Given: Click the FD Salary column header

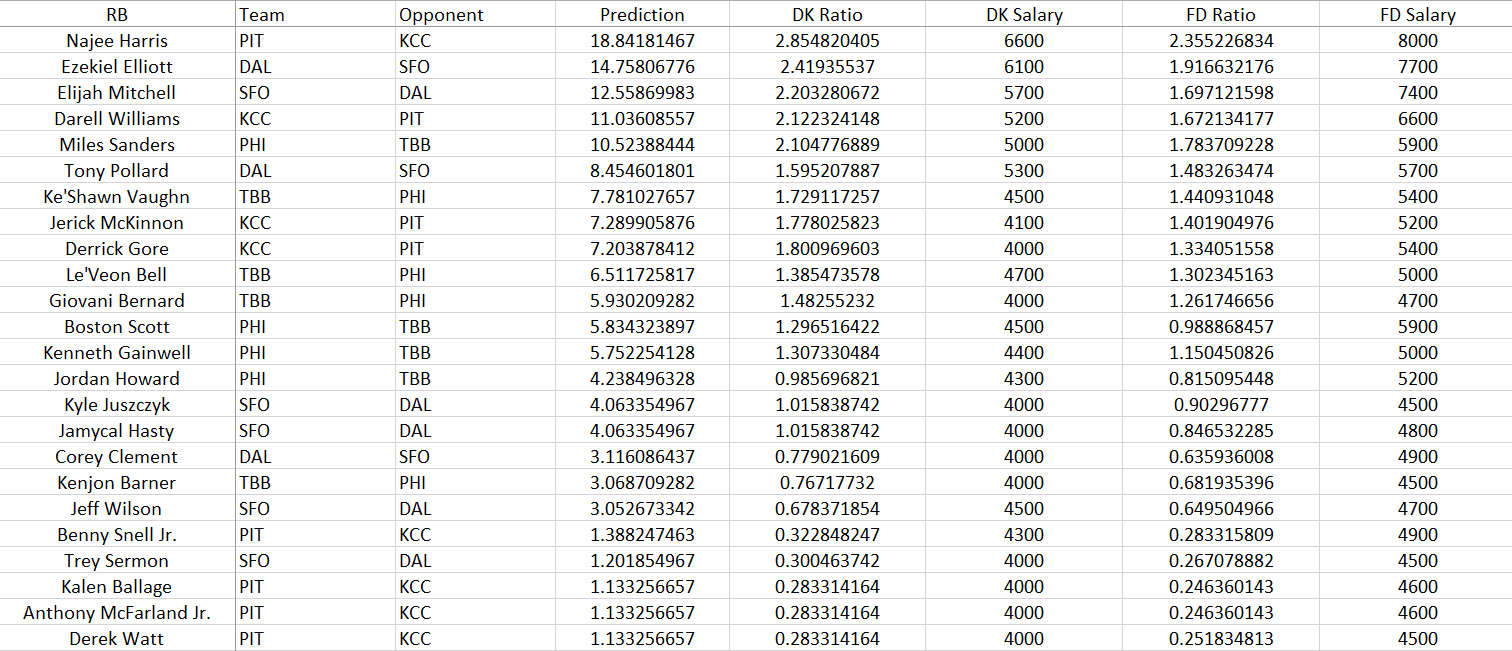Looking at the screenshot, I should [x=1416, y=14].
